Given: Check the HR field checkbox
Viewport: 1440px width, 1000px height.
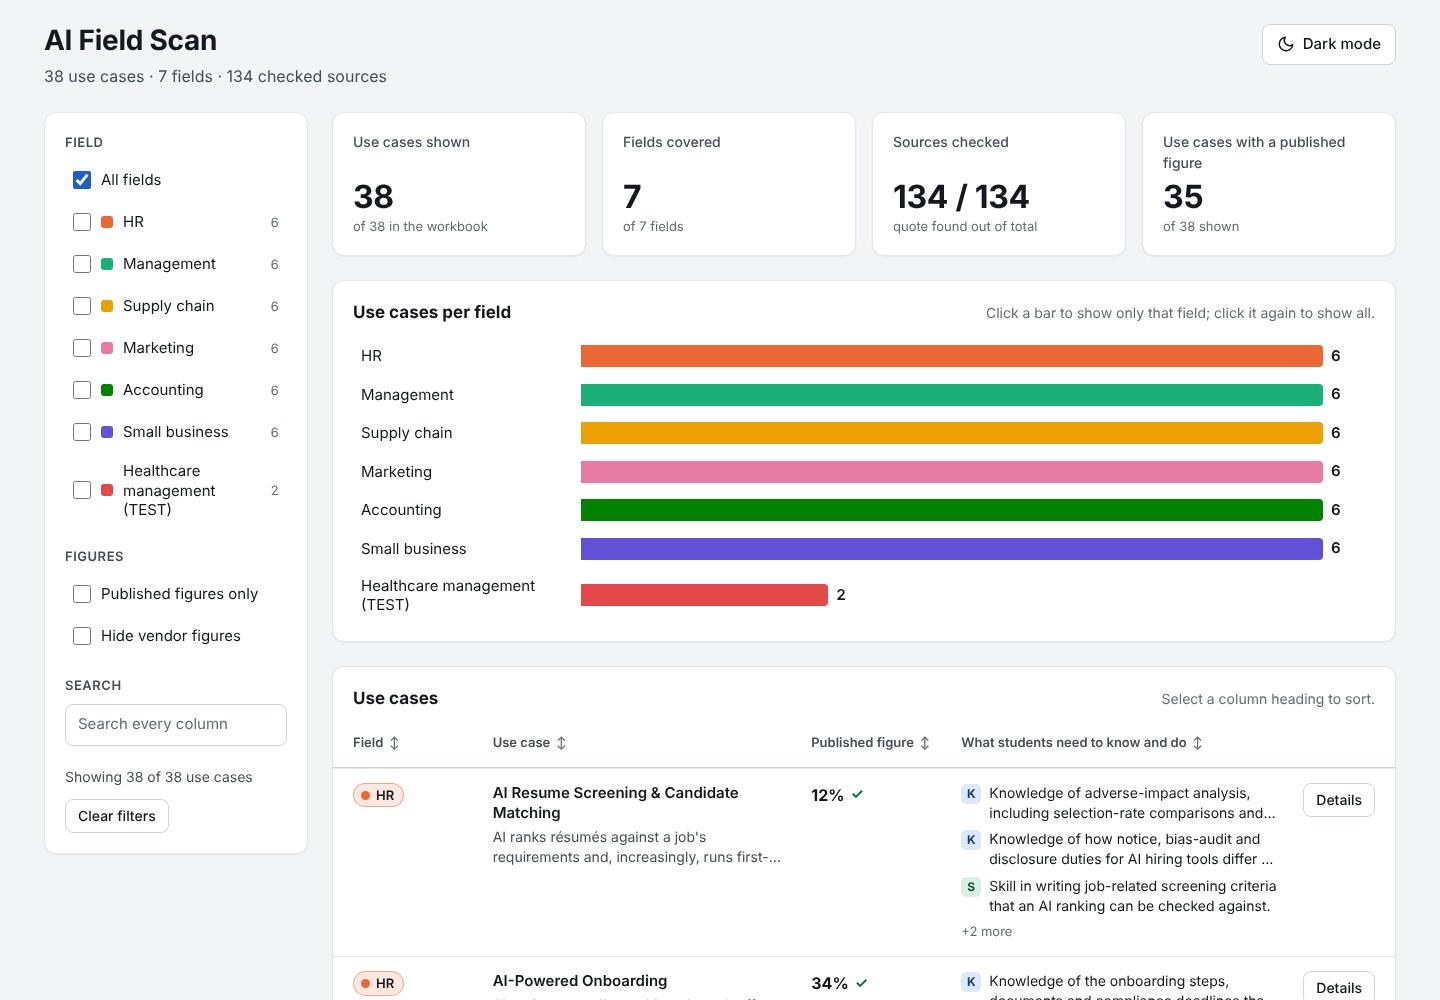Looking at the screenshot, I should 82,222.
